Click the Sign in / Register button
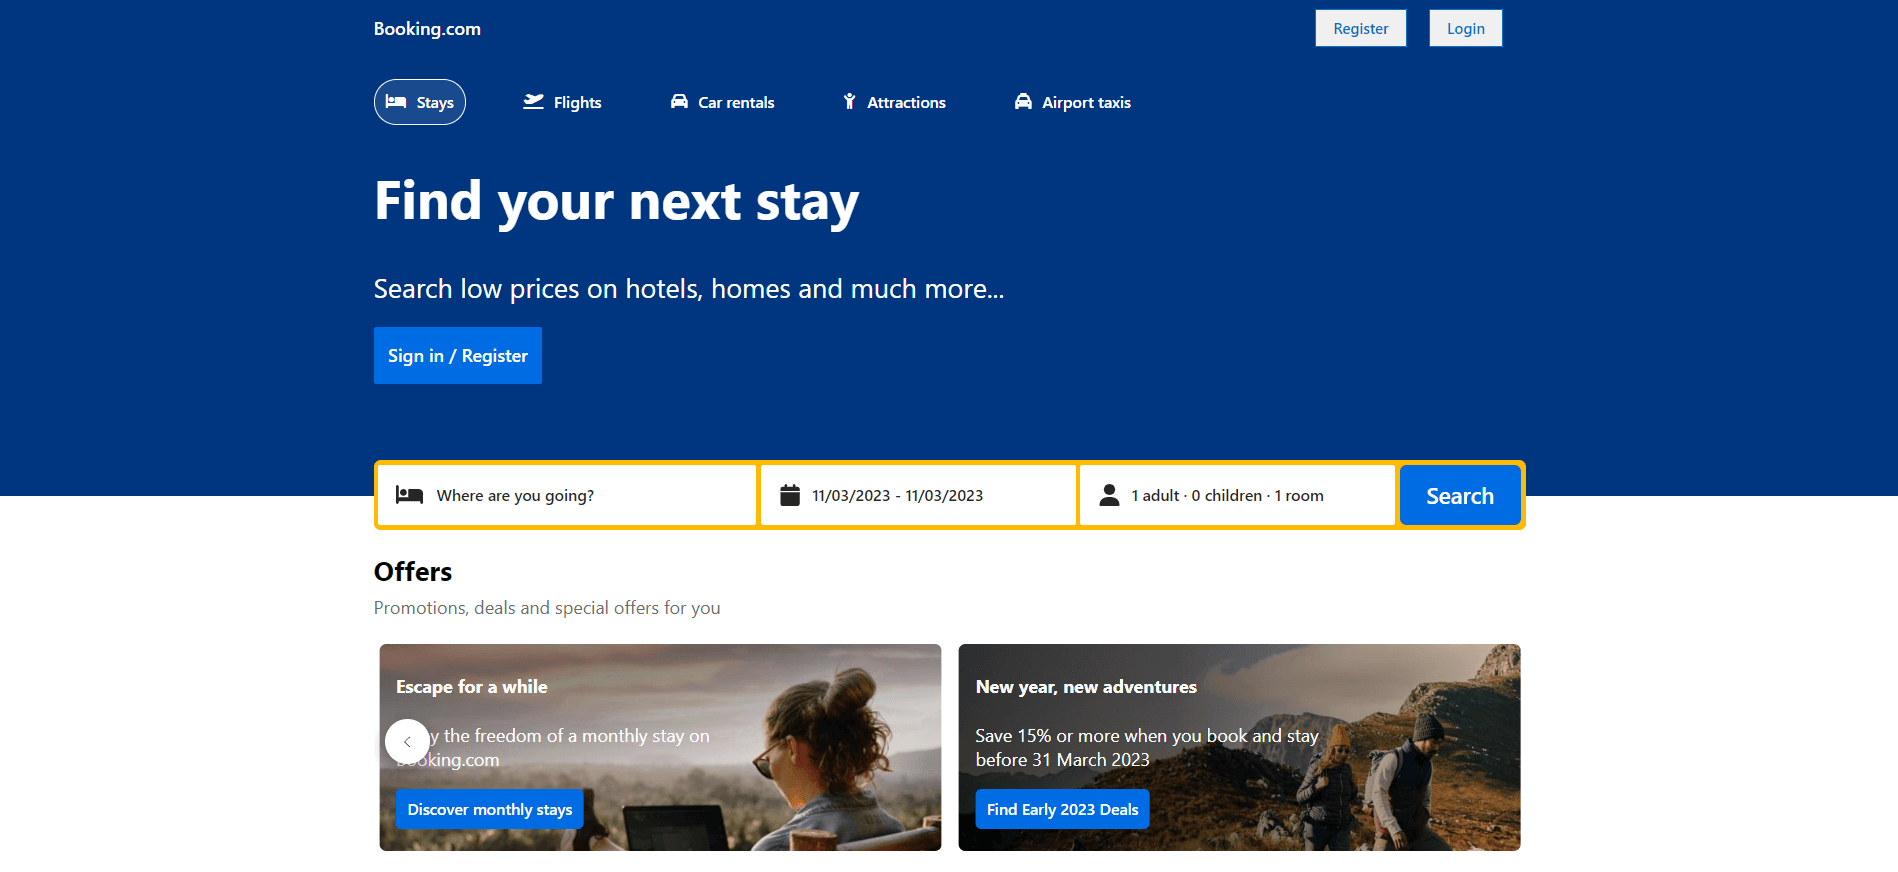This screenshot has height=872, width=1898. (x=458, y=356)
